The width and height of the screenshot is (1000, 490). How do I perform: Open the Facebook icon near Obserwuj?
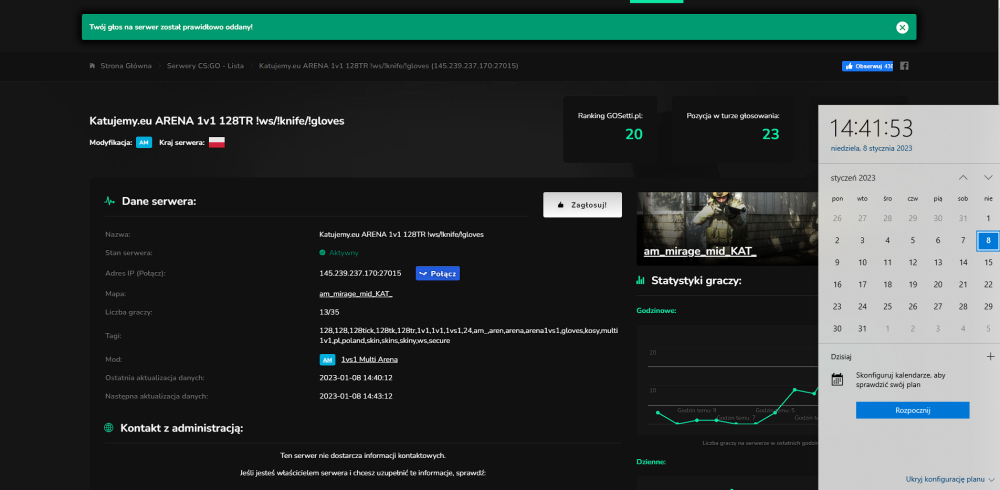point(904,66)
